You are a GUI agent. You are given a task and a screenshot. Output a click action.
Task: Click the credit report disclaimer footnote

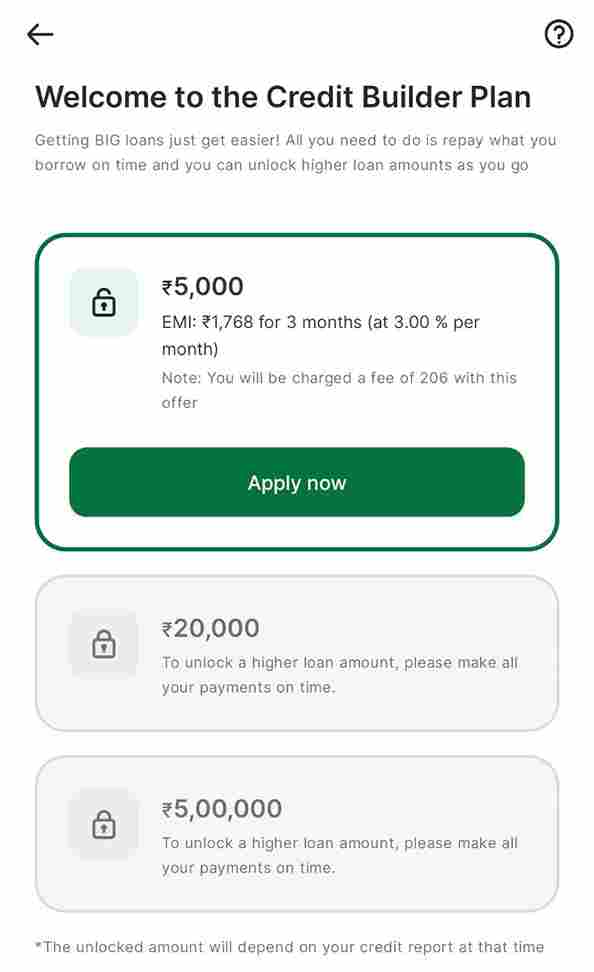click(x=290, y=947)
